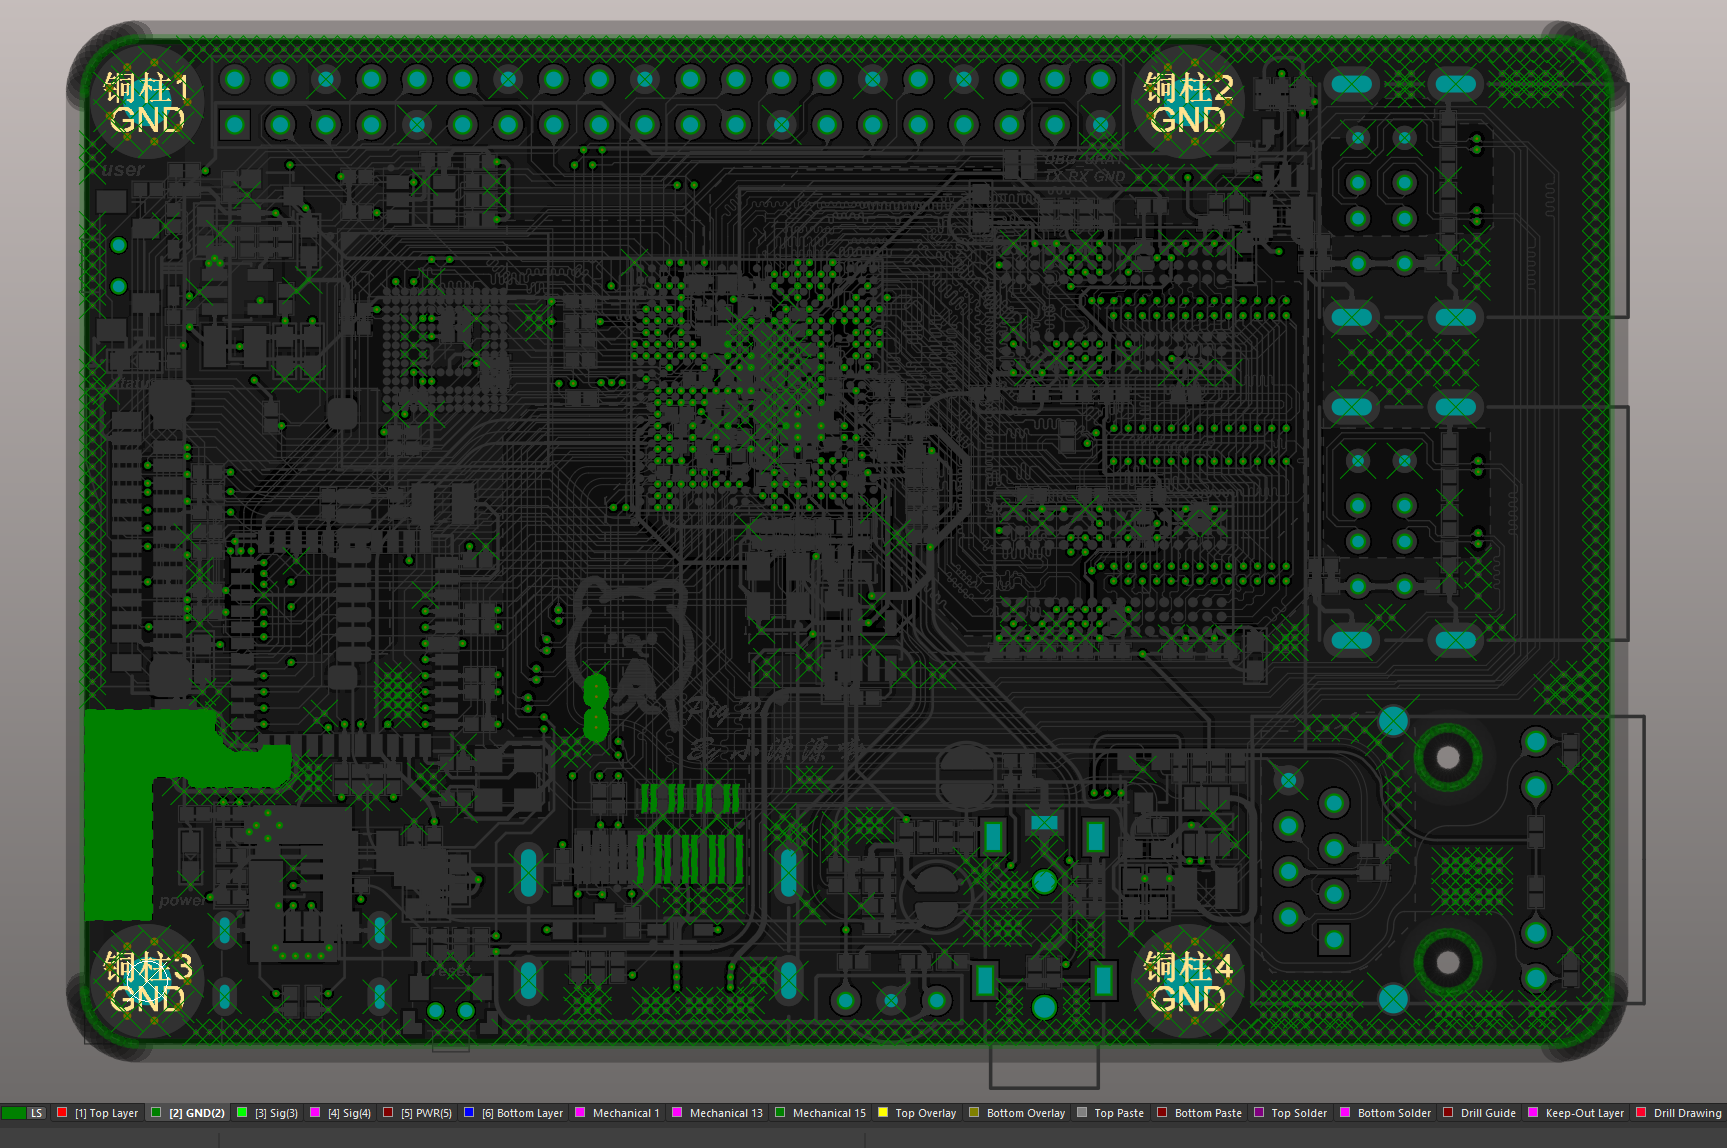Select the Keep-Out Layer tab
The width and height of the screenshot is (1727, 1148).
(x=1584, y=1113)
